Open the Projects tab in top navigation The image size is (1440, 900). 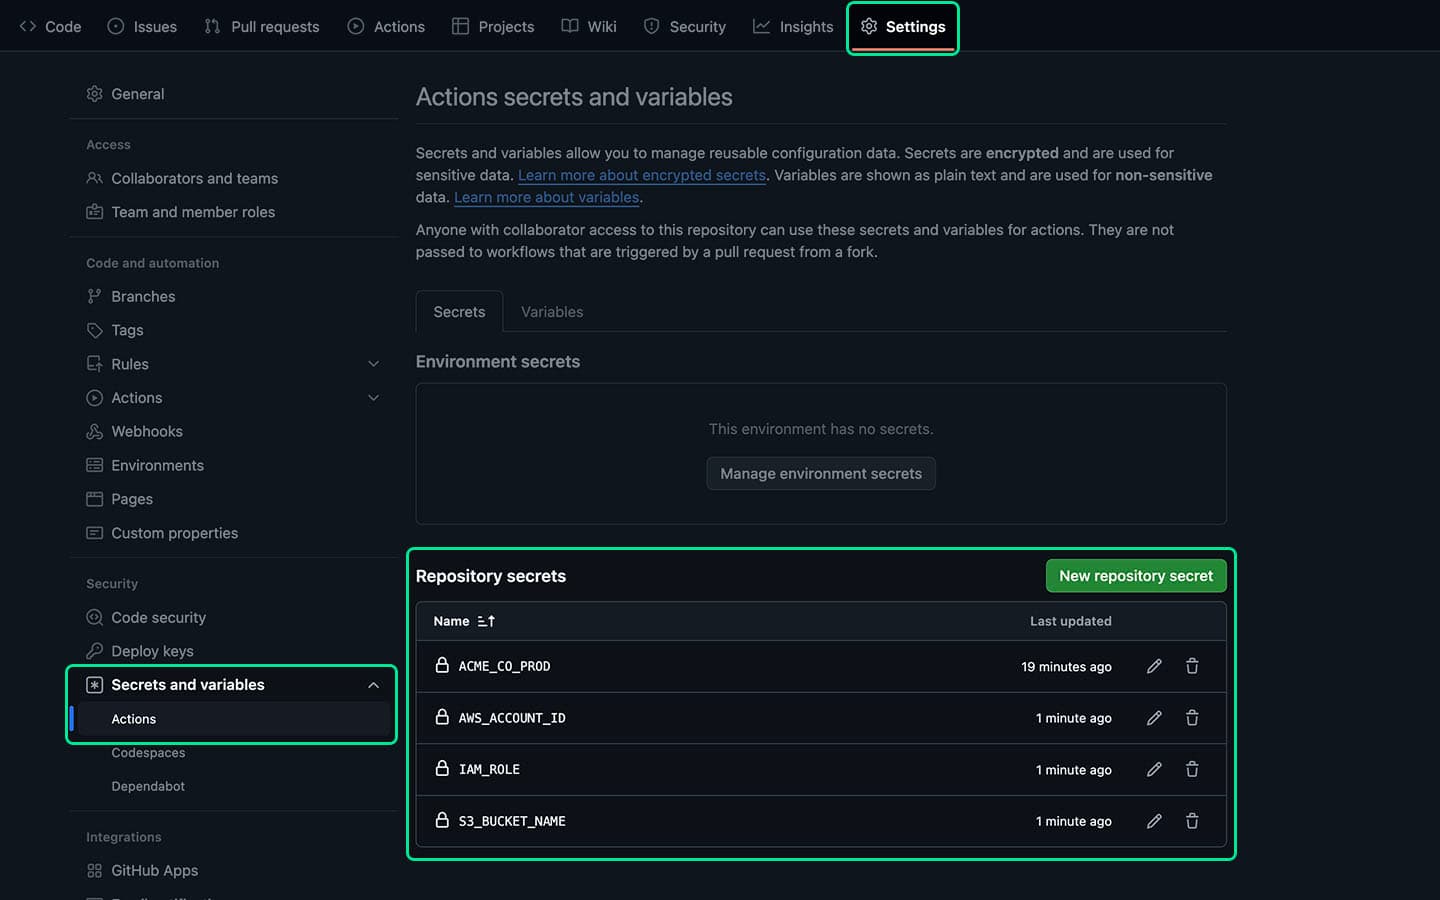tap(493, 26)
